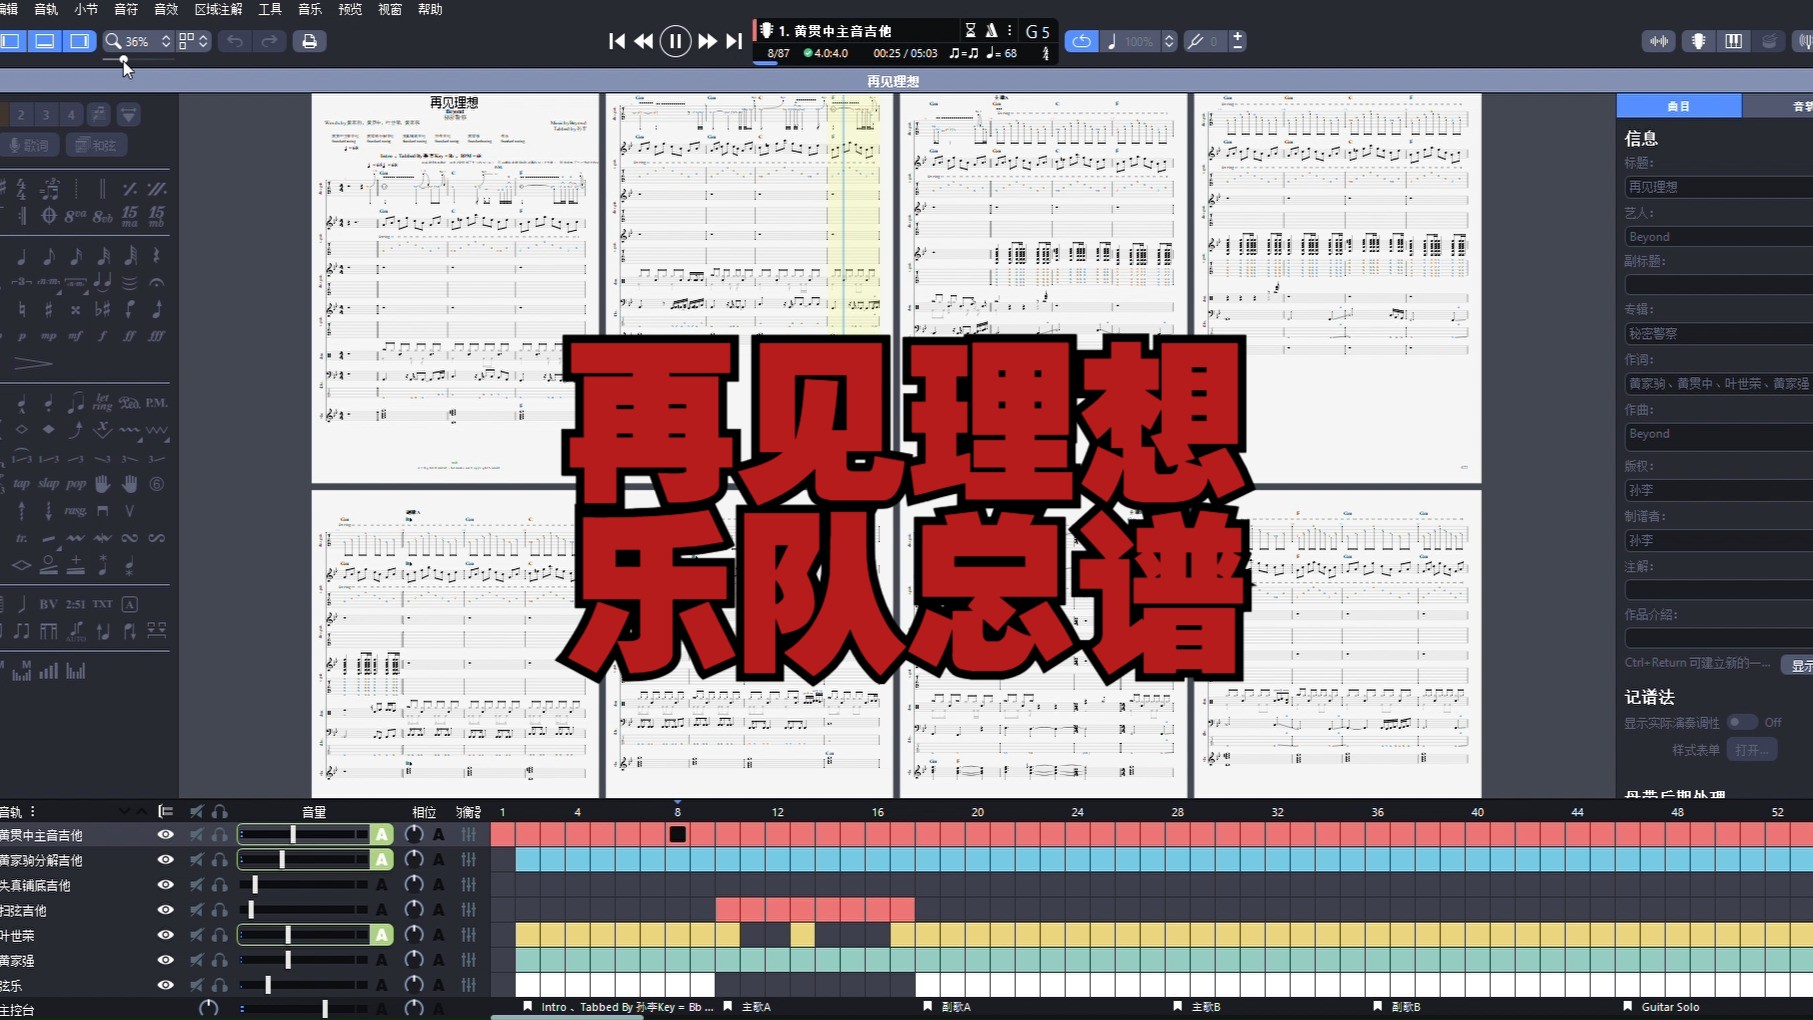The width and height of the screenshot is (1813, 1020).
Task: Jump to the last bar
Action: 734,41
